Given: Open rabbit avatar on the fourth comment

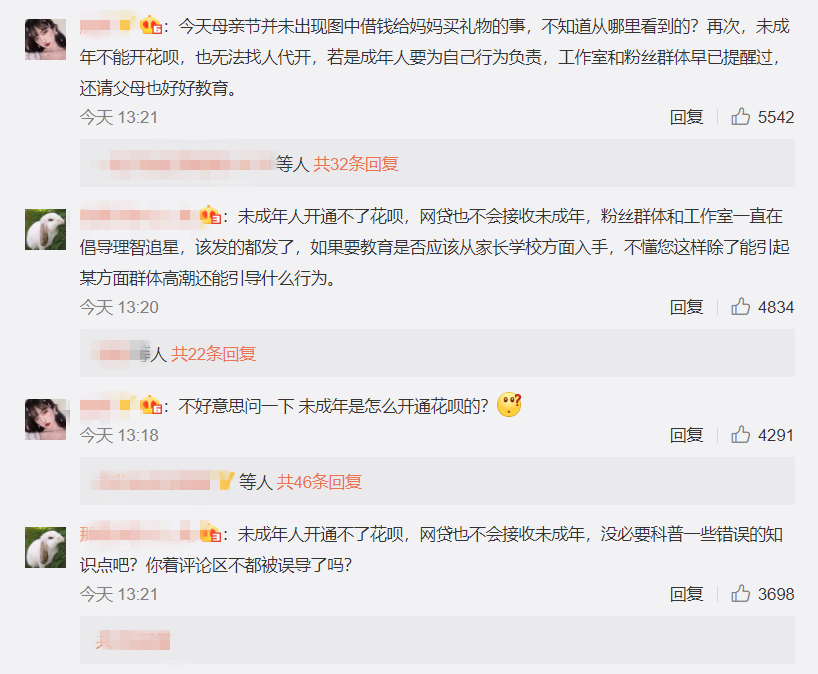Looking at the screenshot, I should point(45,547).
